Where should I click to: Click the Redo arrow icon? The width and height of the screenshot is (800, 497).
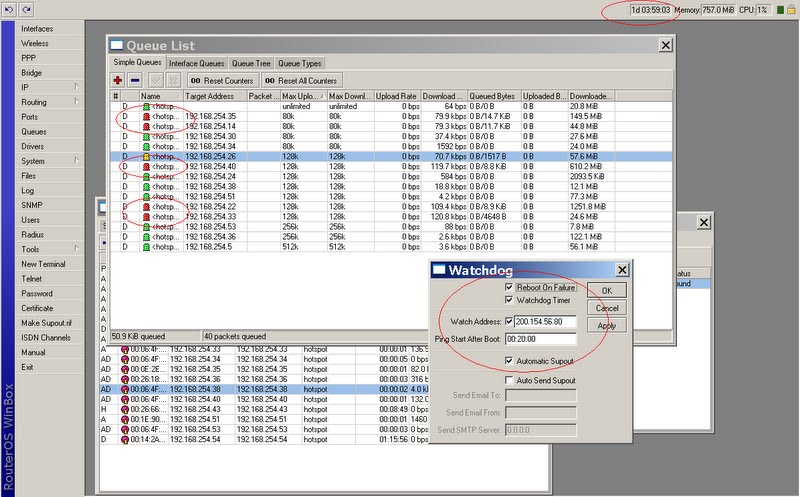(x=26, y=9)
